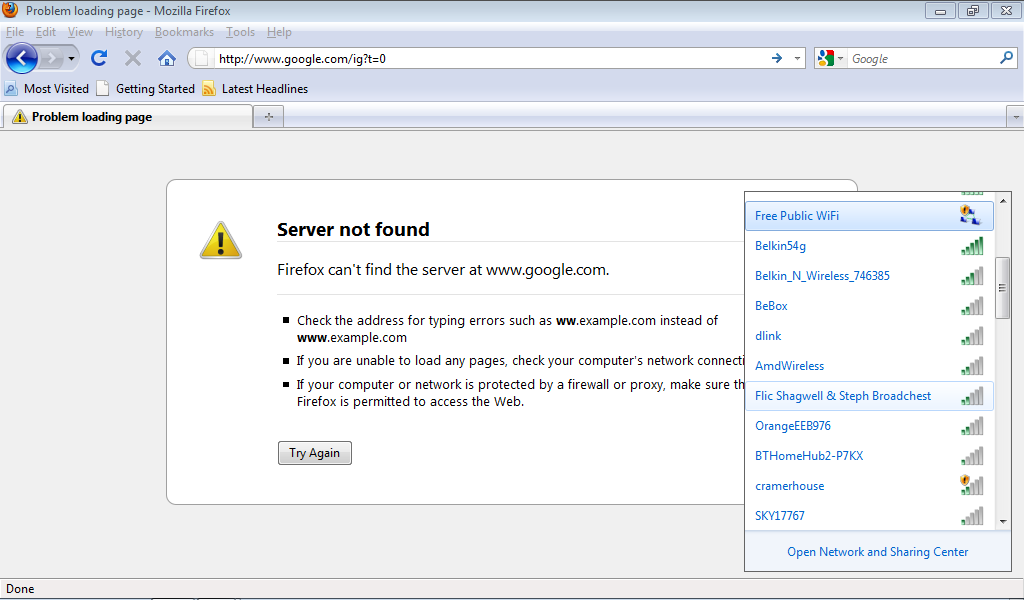
Task: Click signal bars next to AmdWireless
Action: point(972,366)
